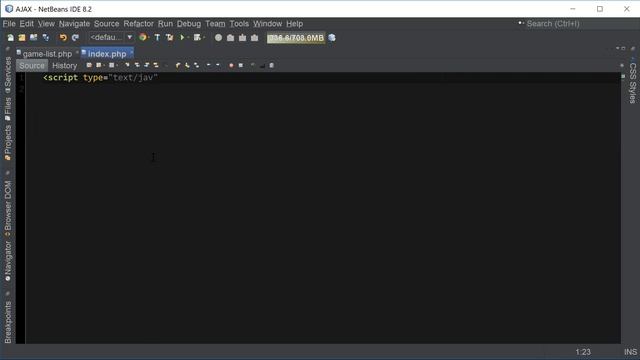Open the Debug menu
640x360 pixels.
click(x=189, y=24)
